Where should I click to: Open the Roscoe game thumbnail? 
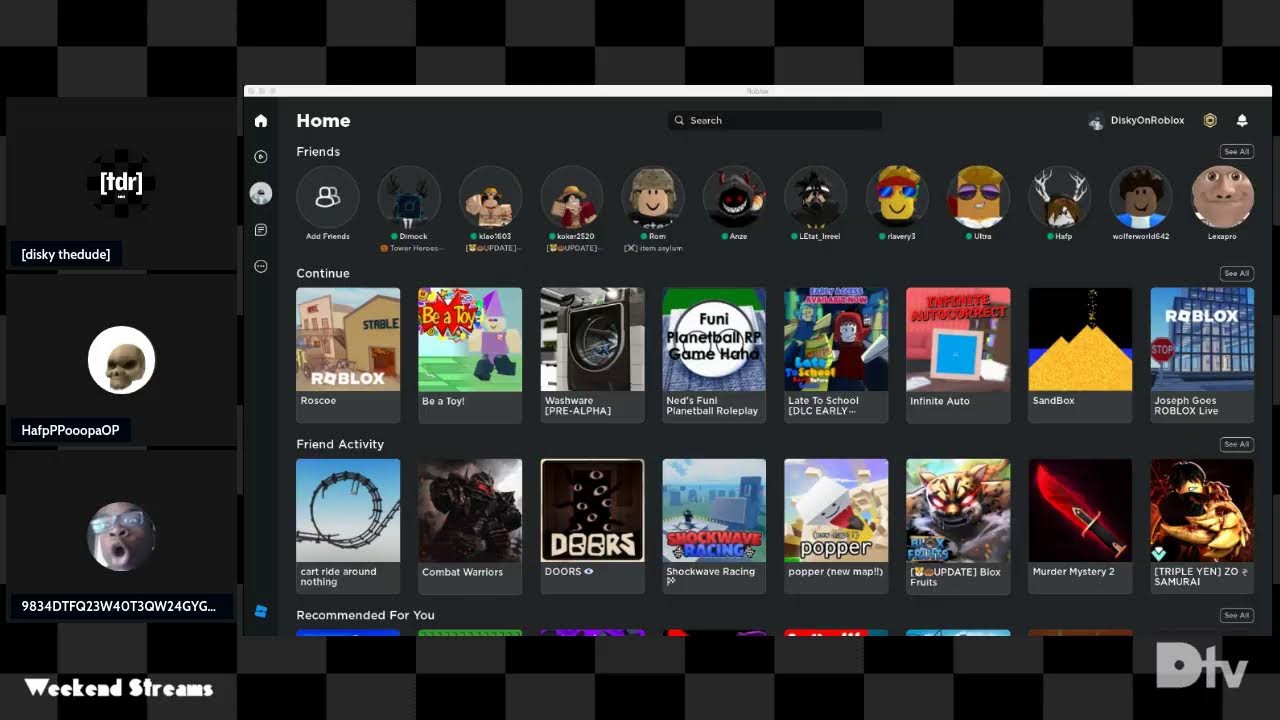pos(348,339)
